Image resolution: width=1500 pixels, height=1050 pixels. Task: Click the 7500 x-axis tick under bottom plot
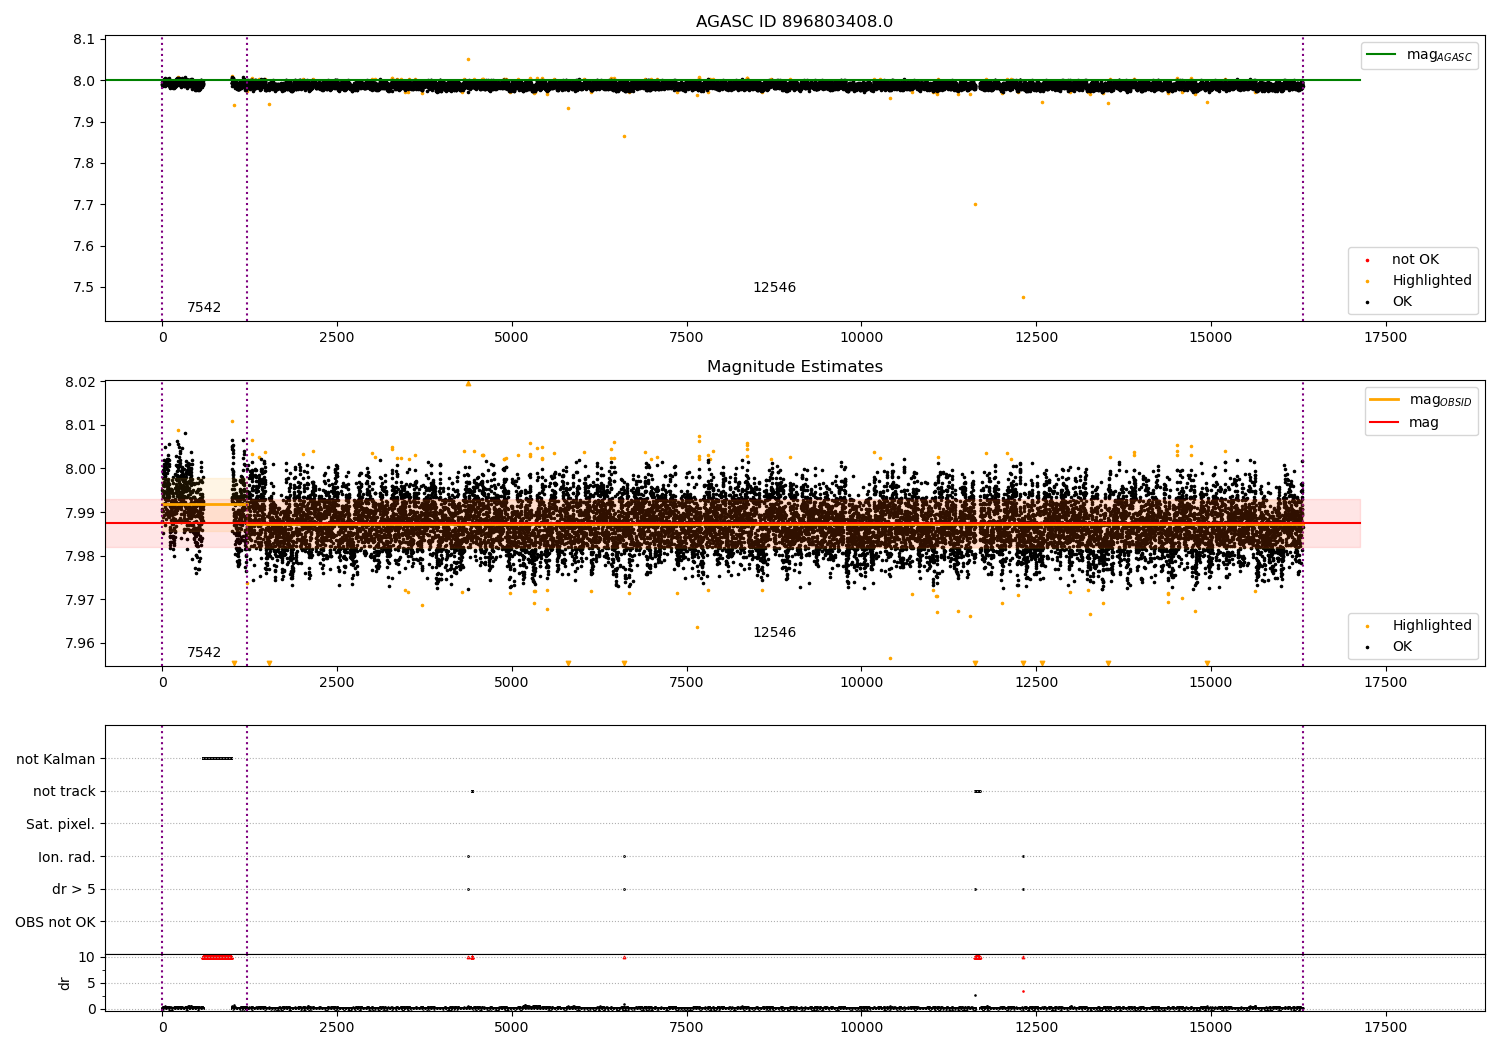[x=686, y=1027]
